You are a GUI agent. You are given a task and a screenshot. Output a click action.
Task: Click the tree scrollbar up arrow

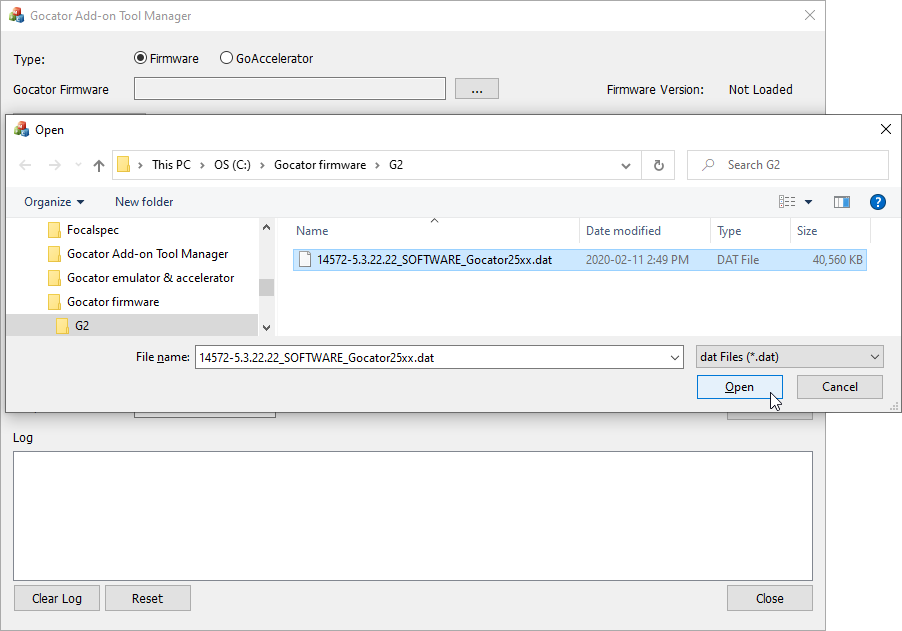point(266,227)
